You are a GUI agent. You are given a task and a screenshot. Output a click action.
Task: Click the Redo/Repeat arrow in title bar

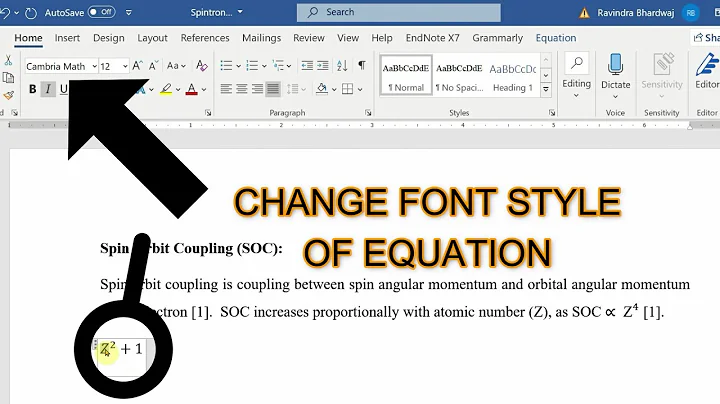click(x=31, y=13)
